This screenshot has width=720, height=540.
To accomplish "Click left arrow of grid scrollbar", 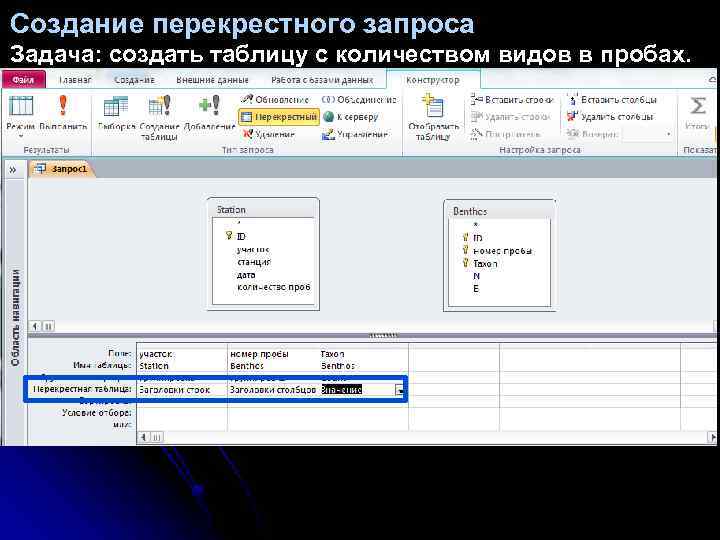I will pyautogui.click(x=144, y=437).
